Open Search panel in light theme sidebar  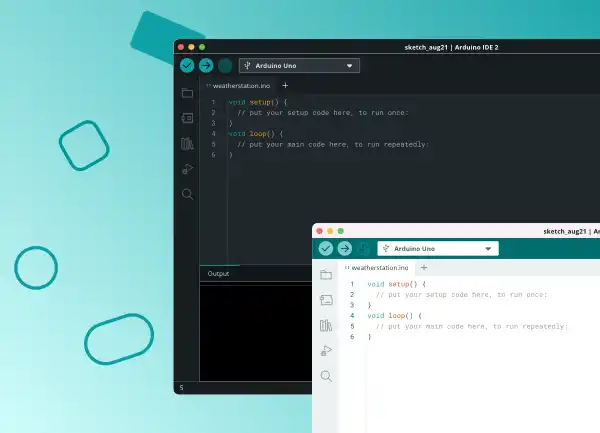tap(326, 376)
